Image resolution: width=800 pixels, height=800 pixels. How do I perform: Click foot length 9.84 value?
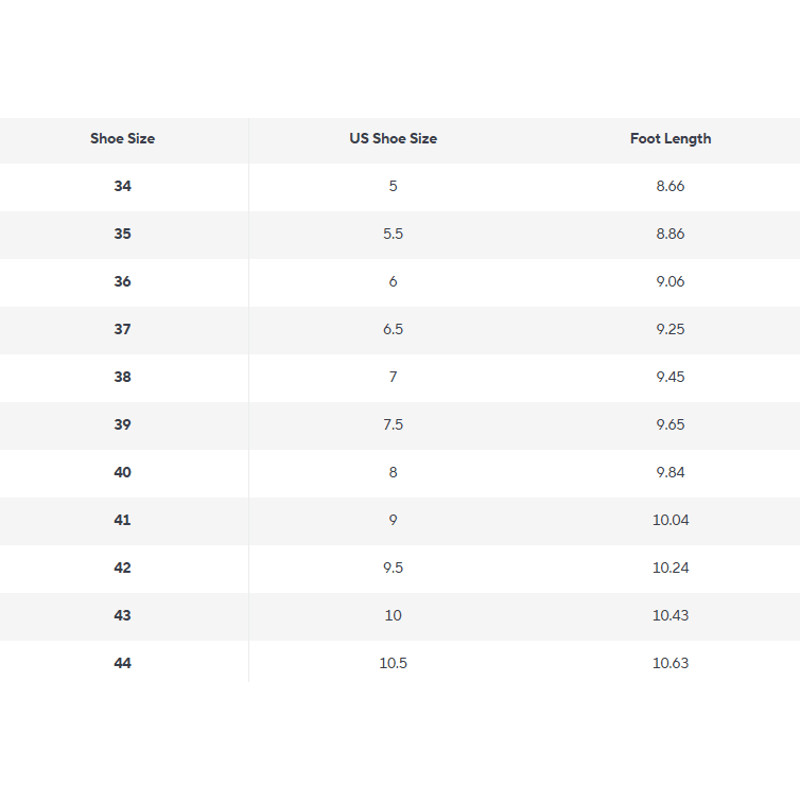point(670,472)
